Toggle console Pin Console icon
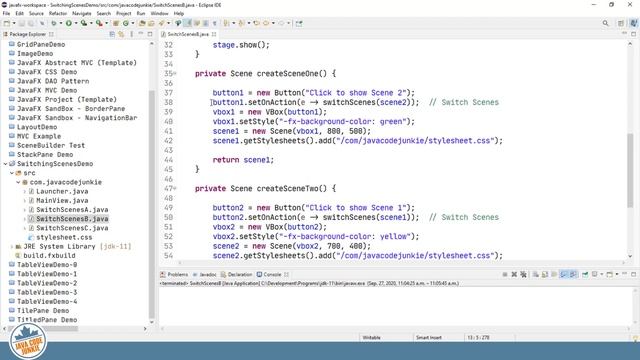This screenshot has height=360, width=640. click(585, 274)
